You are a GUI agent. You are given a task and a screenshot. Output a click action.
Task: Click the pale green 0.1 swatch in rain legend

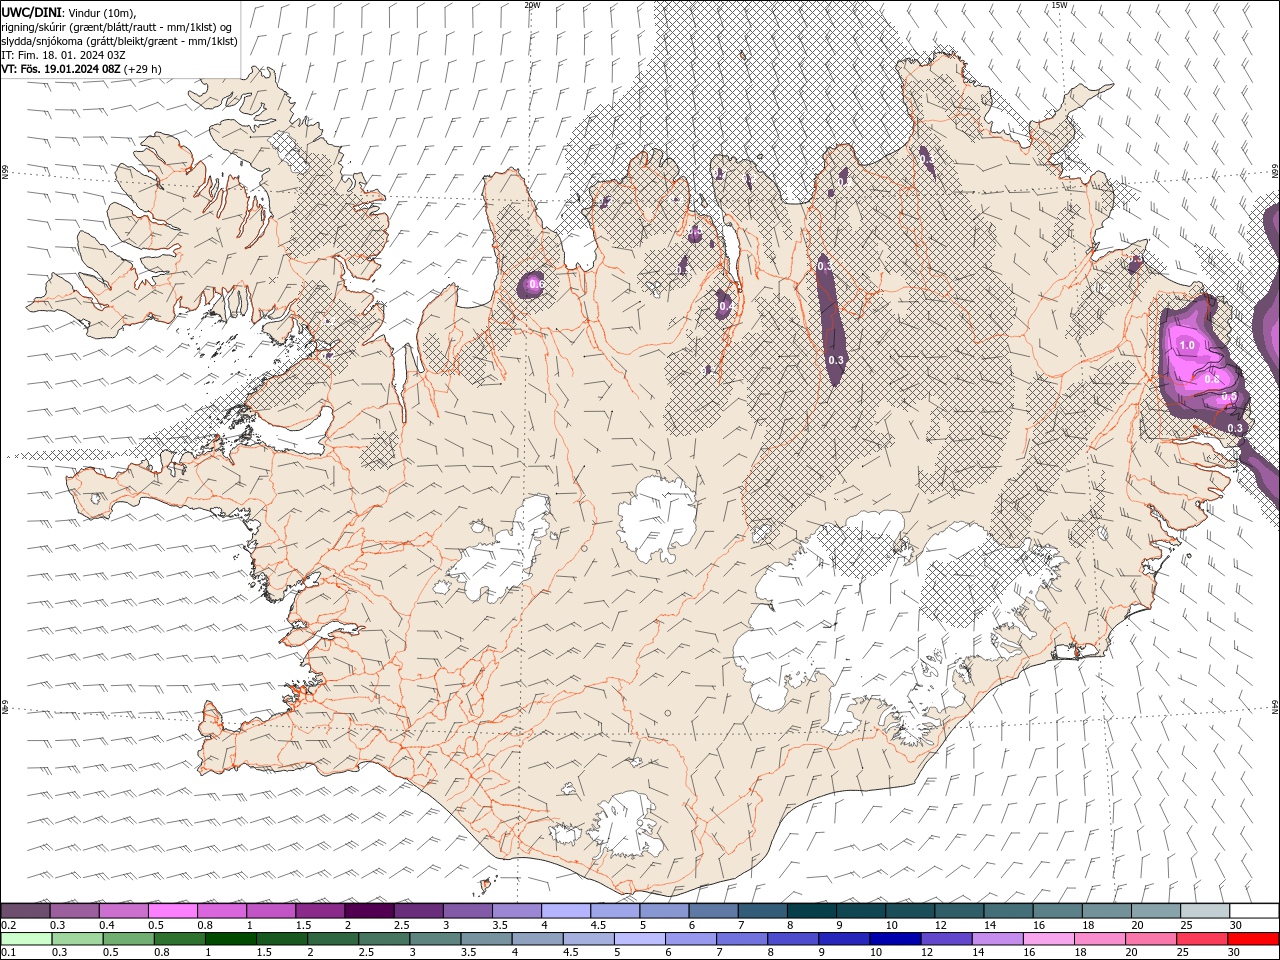[26, 939]
